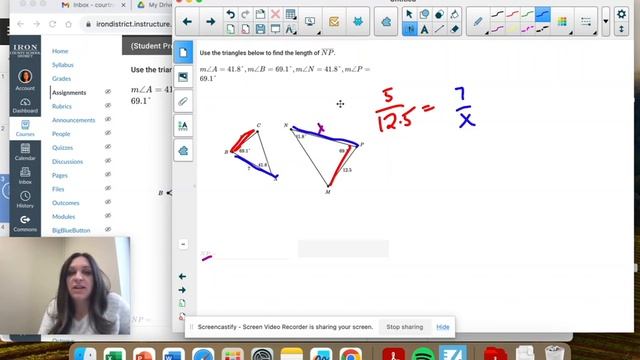Toggle visibility eye next to People
Image resolution: width=640 pixels, height=360 pixels.
click(x=108, y=133)
